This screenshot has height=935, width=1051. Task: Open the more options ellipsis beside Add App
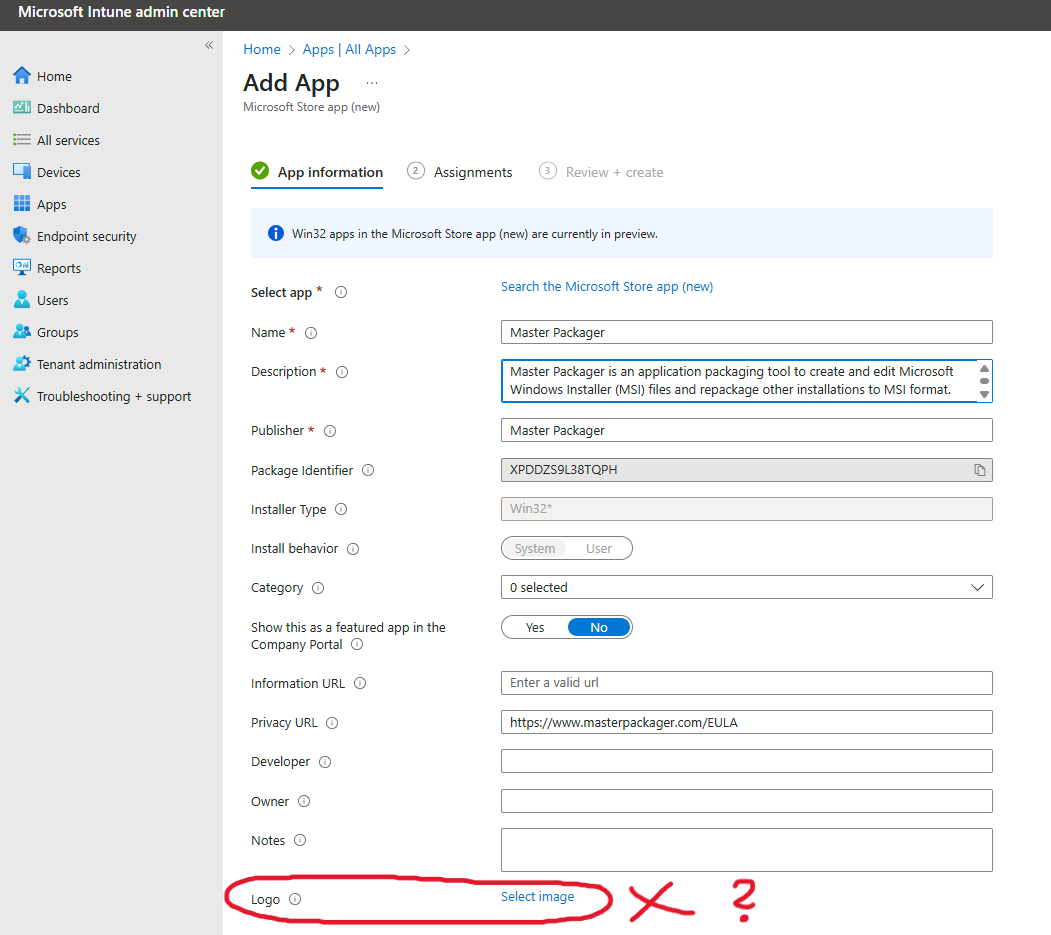tap(372, 83)
